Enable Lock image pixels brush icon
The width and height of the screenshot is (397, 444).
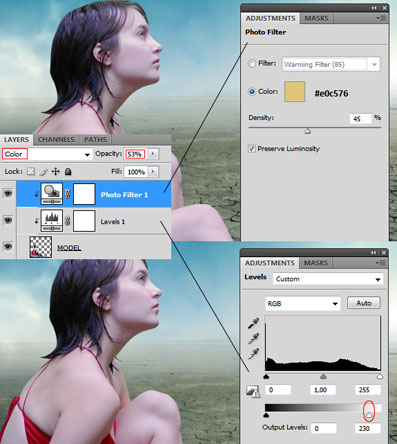(43, 172)
